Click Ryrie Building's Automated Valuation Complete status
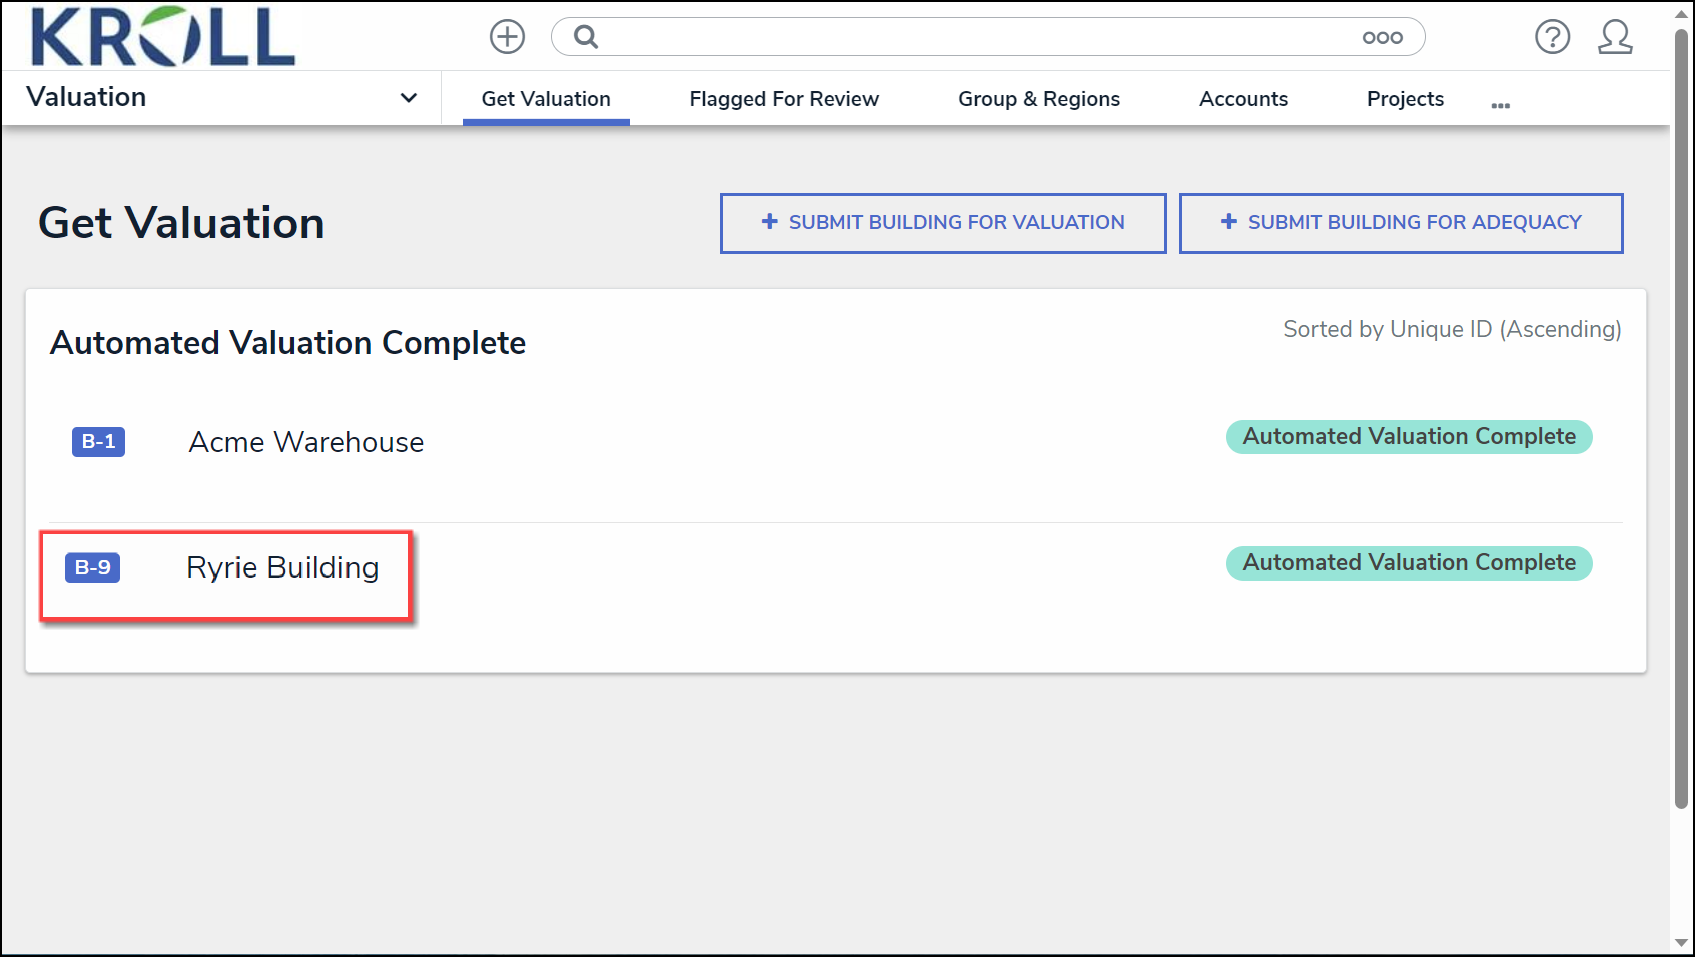Screen dimensions: 1695x957 click(x=1409, y=563)
